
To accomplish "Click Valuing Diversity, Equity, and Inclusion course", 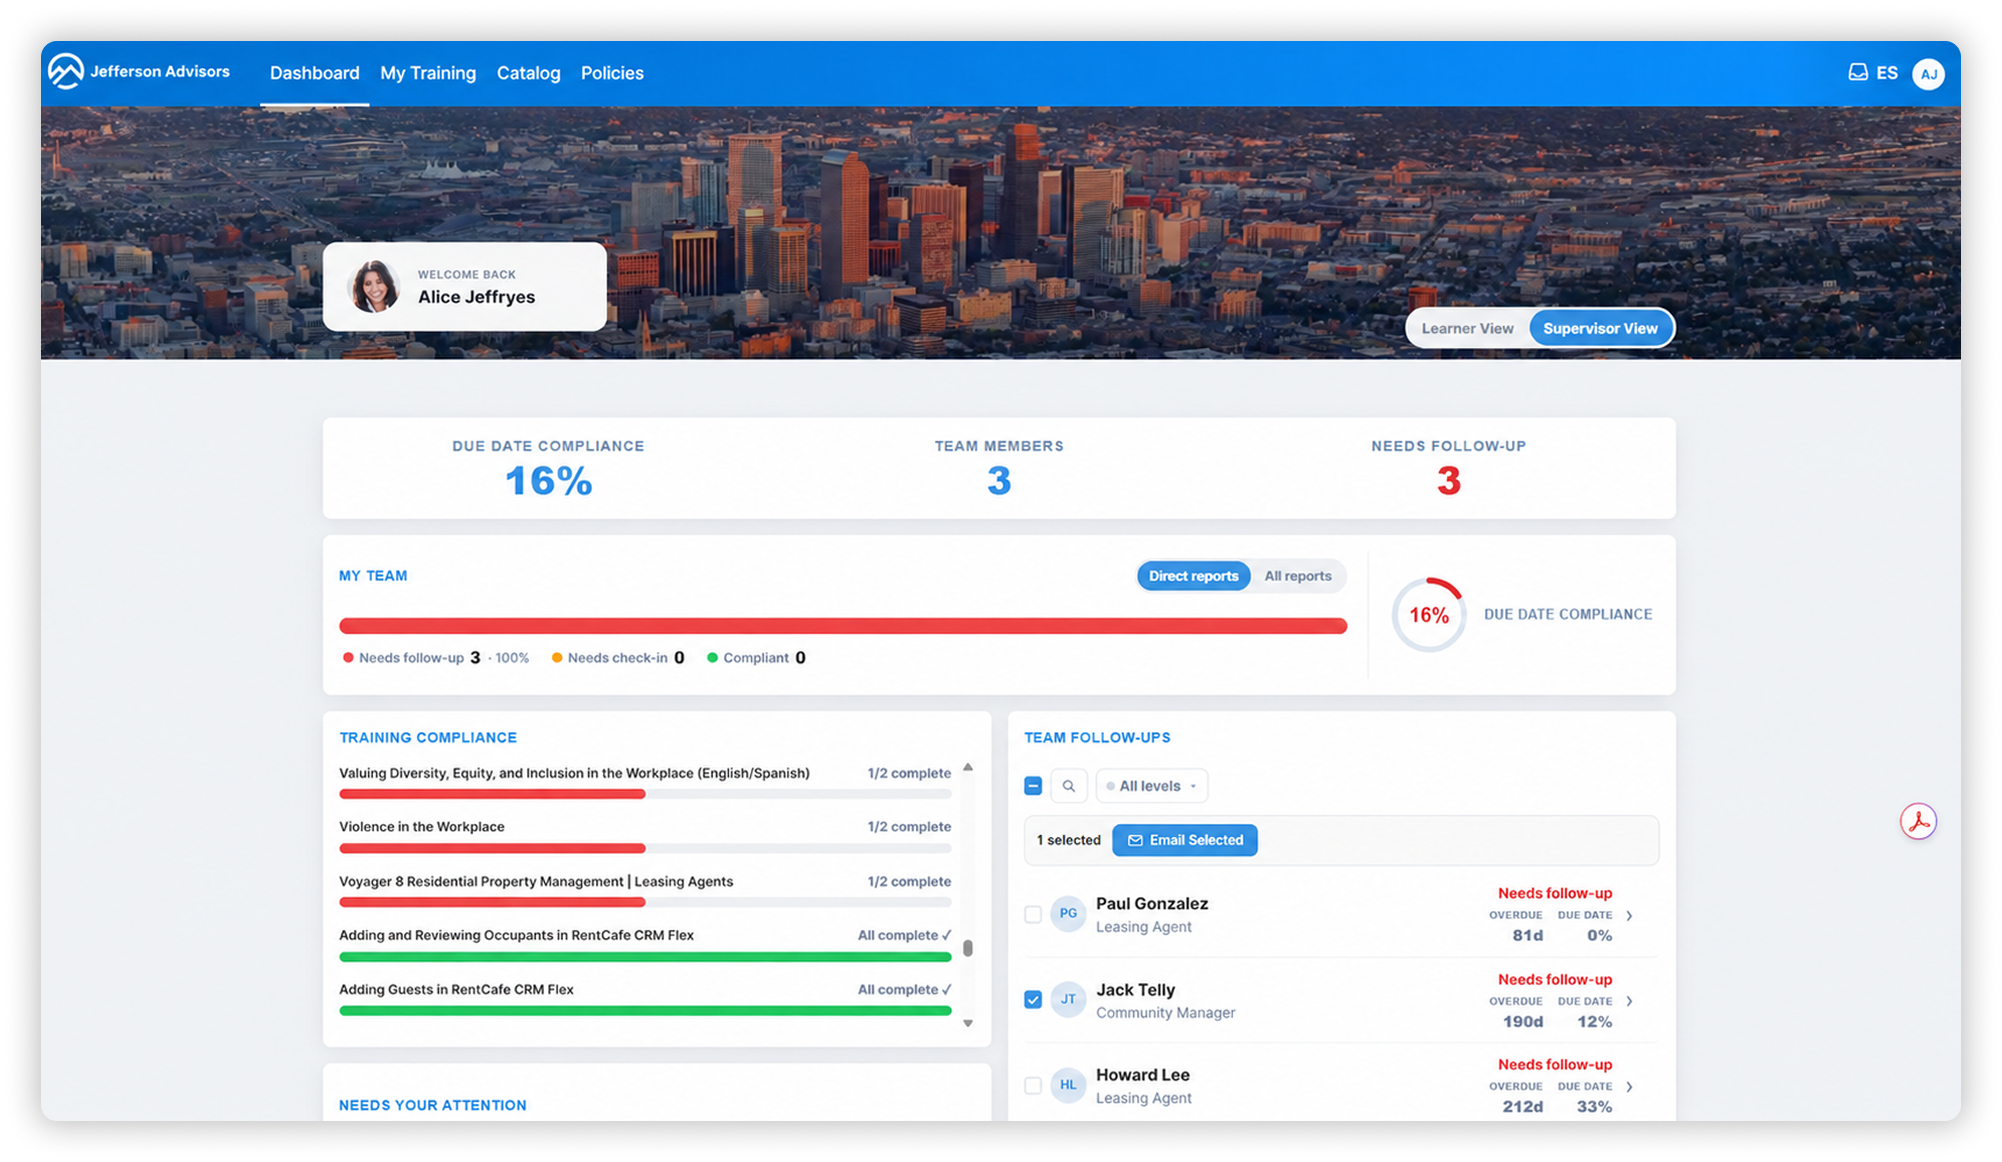I will point(574,773).
